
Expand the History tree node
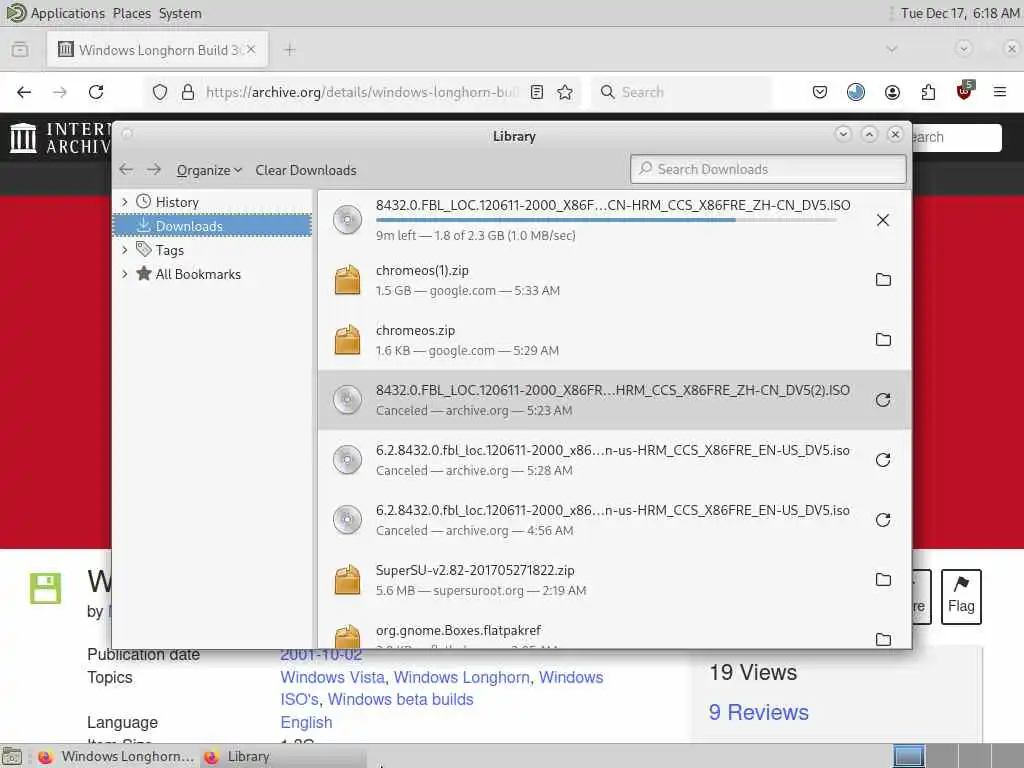tap(125, 202)
